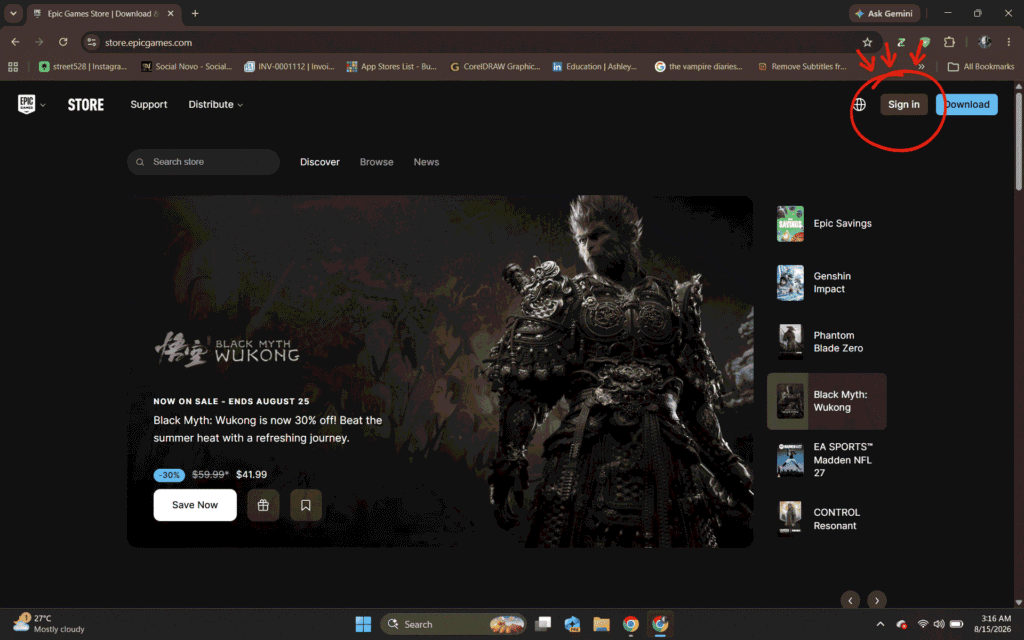Click the discounted price $41.99
Image resolution: width=1024 pixels, height=640 pixels.
pyautogui.click(x=251, y=475)
